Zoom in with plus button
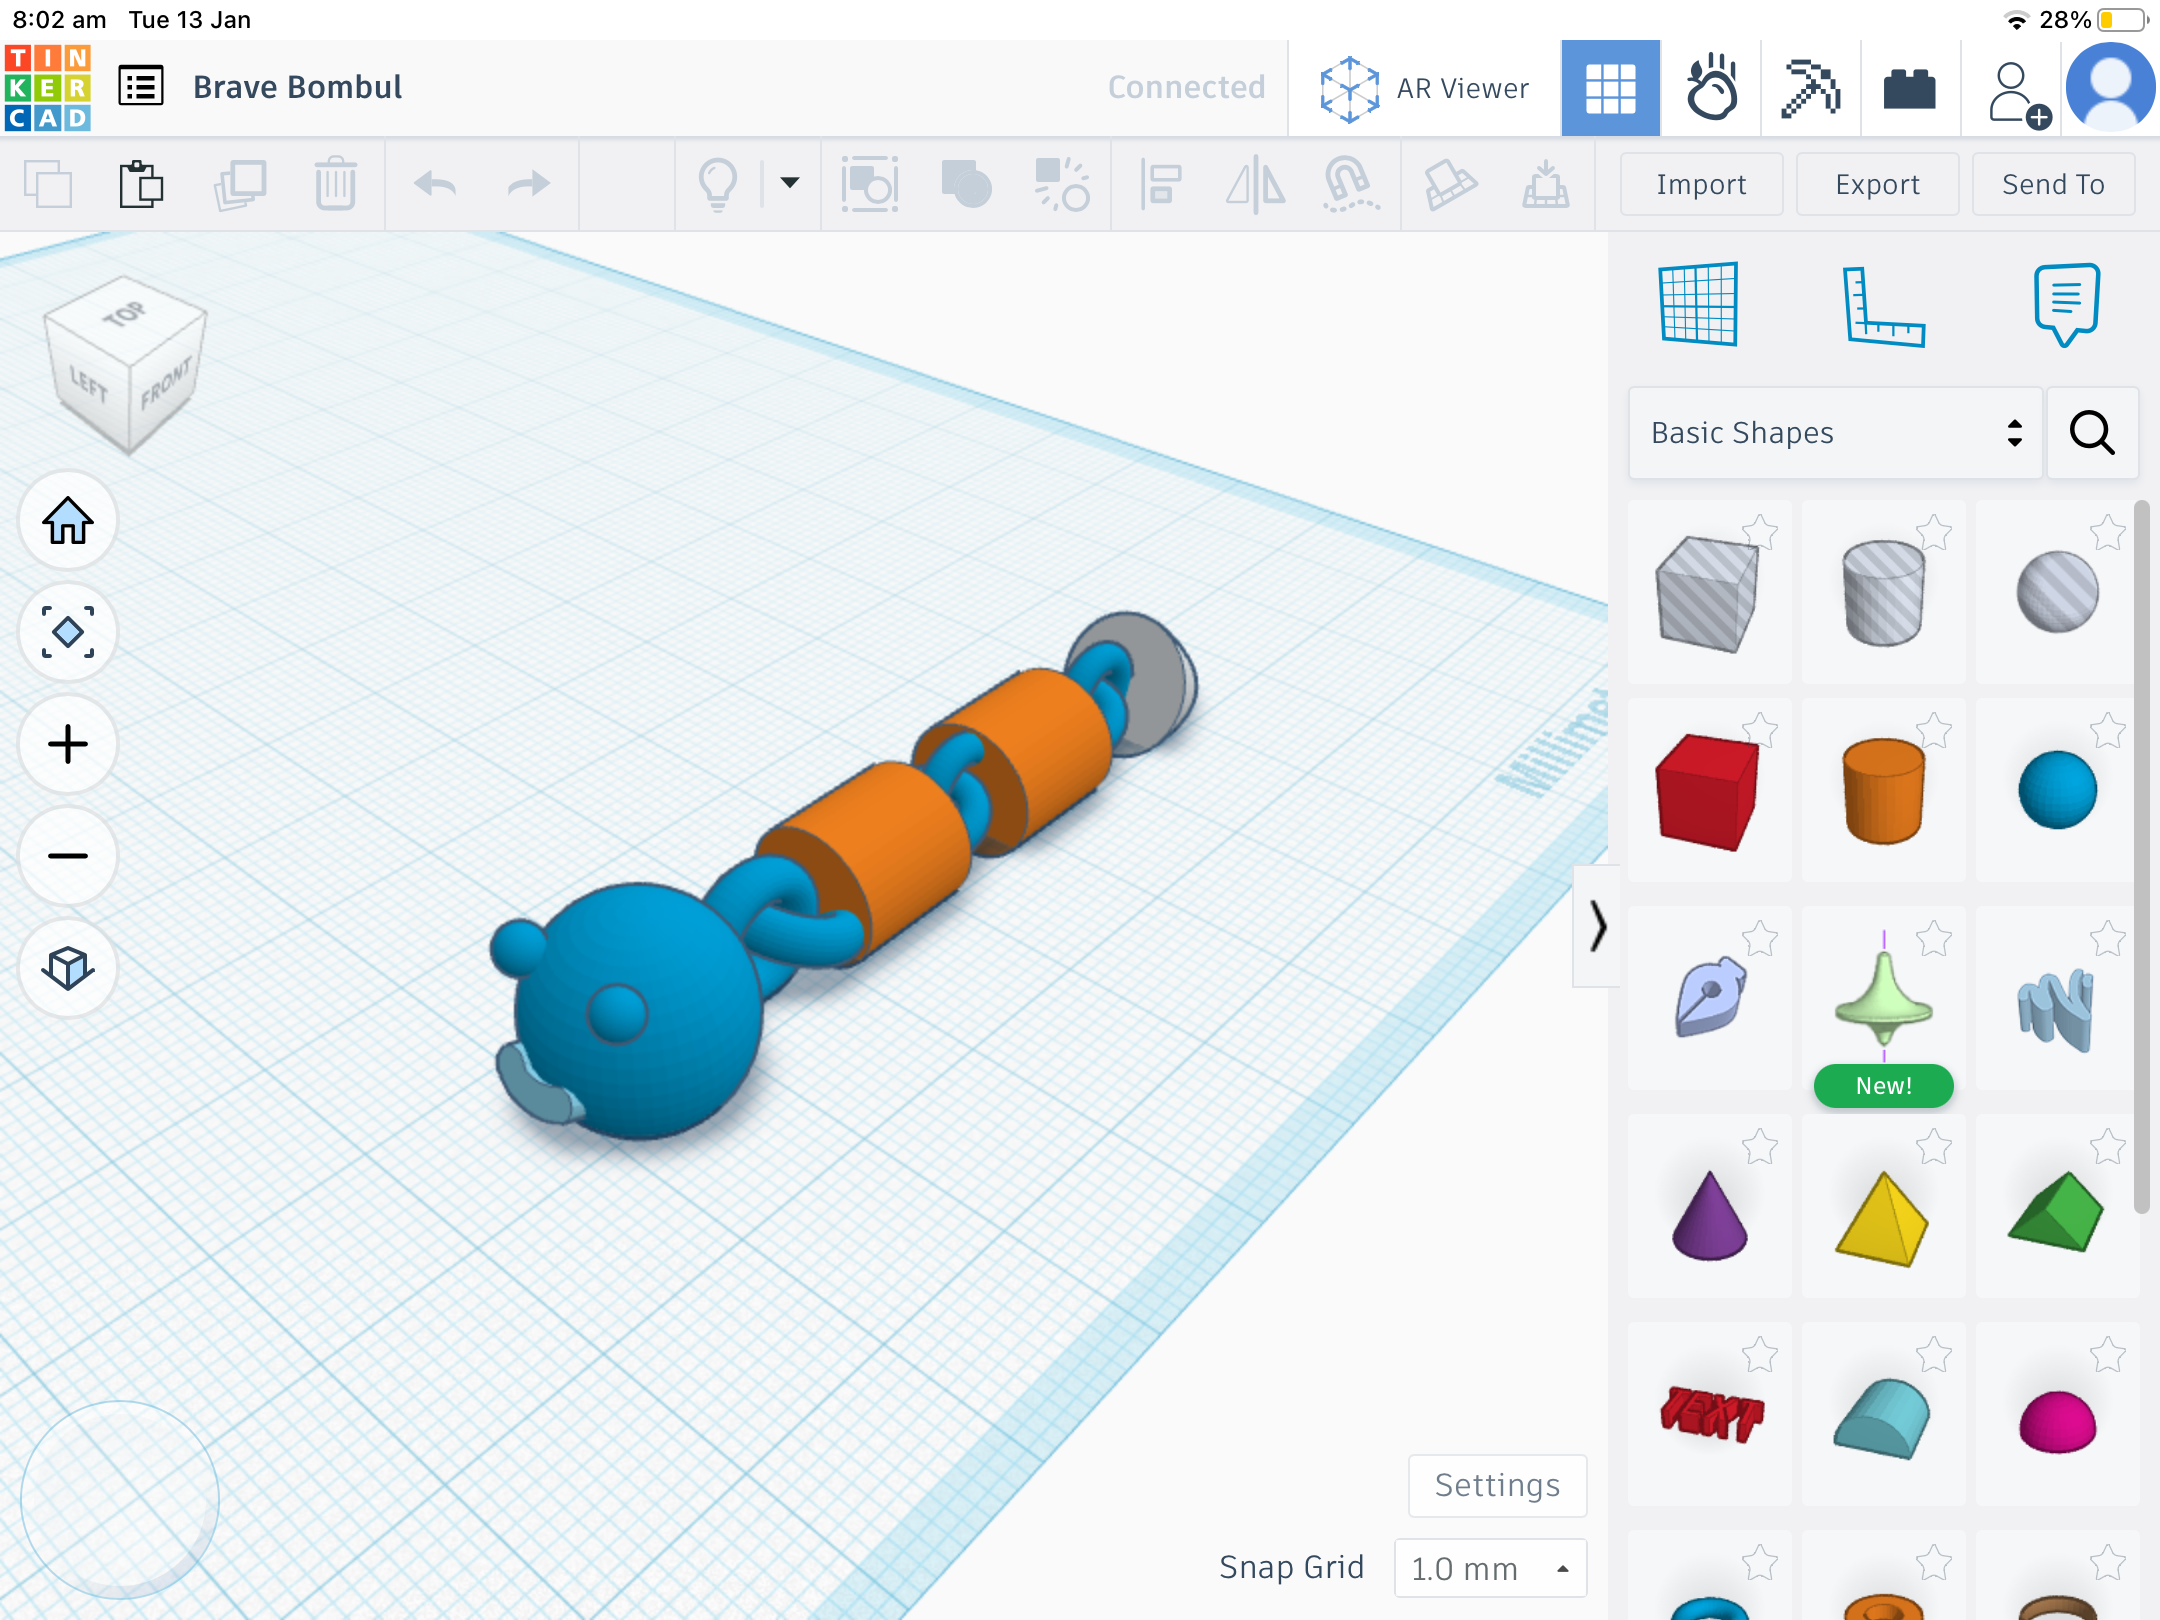Image resolution: width=2160 pixels, height=1620 pixels. pos(68,745)
